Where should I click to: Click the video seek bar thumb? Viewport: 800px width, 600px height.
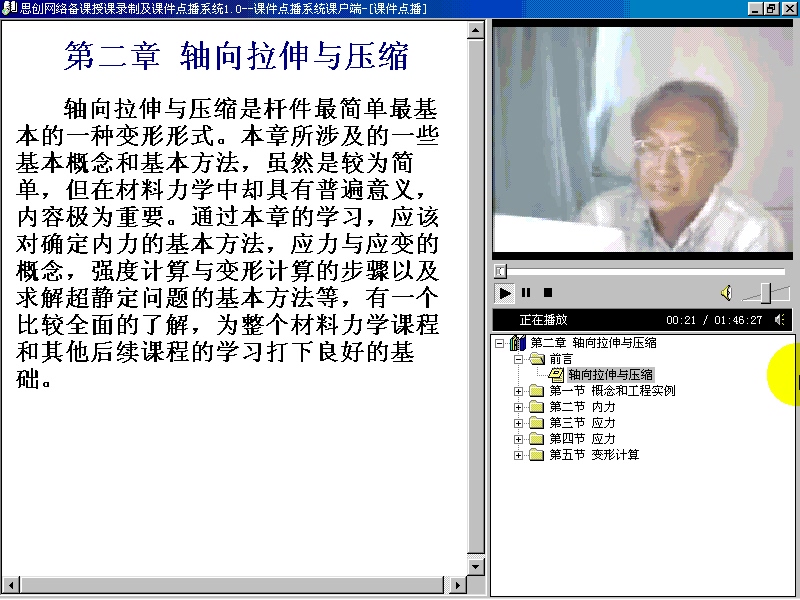[x=500, y=271]
